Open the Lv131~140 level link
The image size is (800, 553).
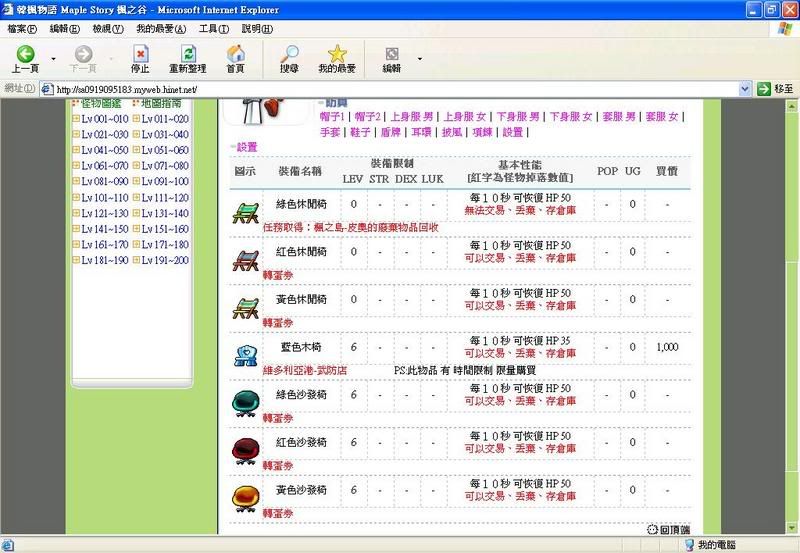pos(165,213)
